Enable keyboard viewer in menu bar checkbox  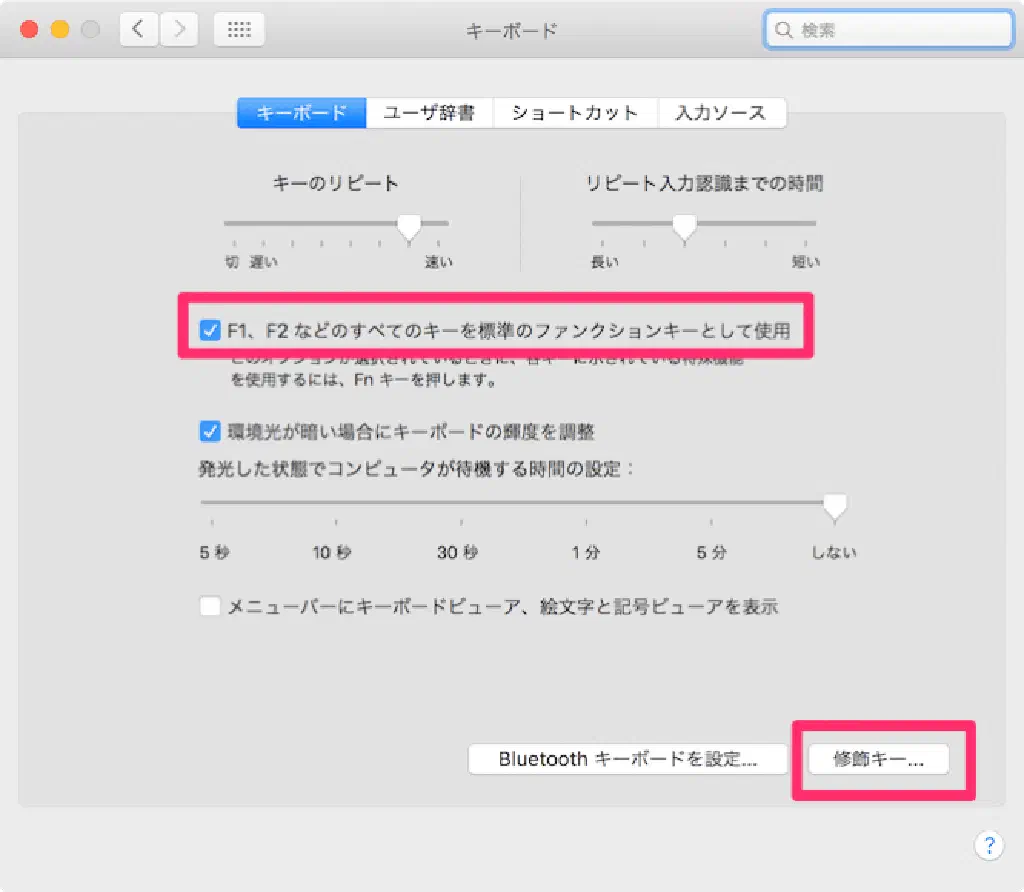[x=210, y=606]
